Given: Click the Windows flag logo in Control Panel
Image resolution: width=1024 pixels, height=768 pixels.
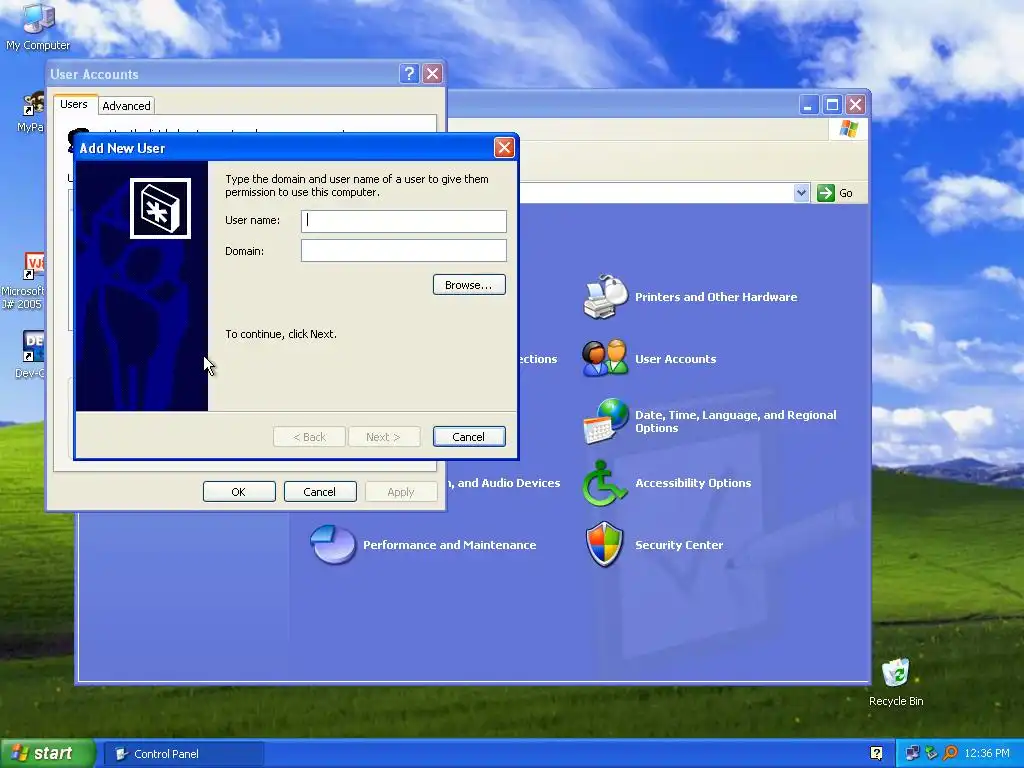Looking at the screenshot, I should pyautogui.click(x=848, y=129).
